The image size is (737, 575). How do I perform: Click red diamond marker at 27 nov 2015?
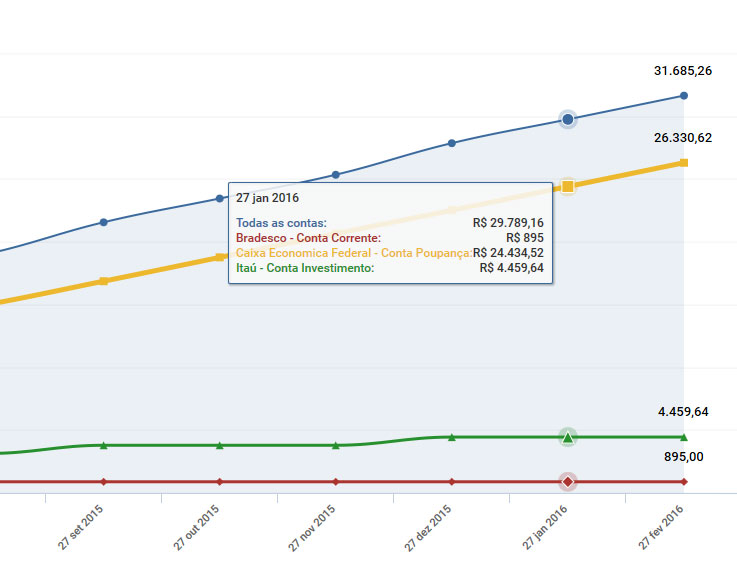pos(336,482)
